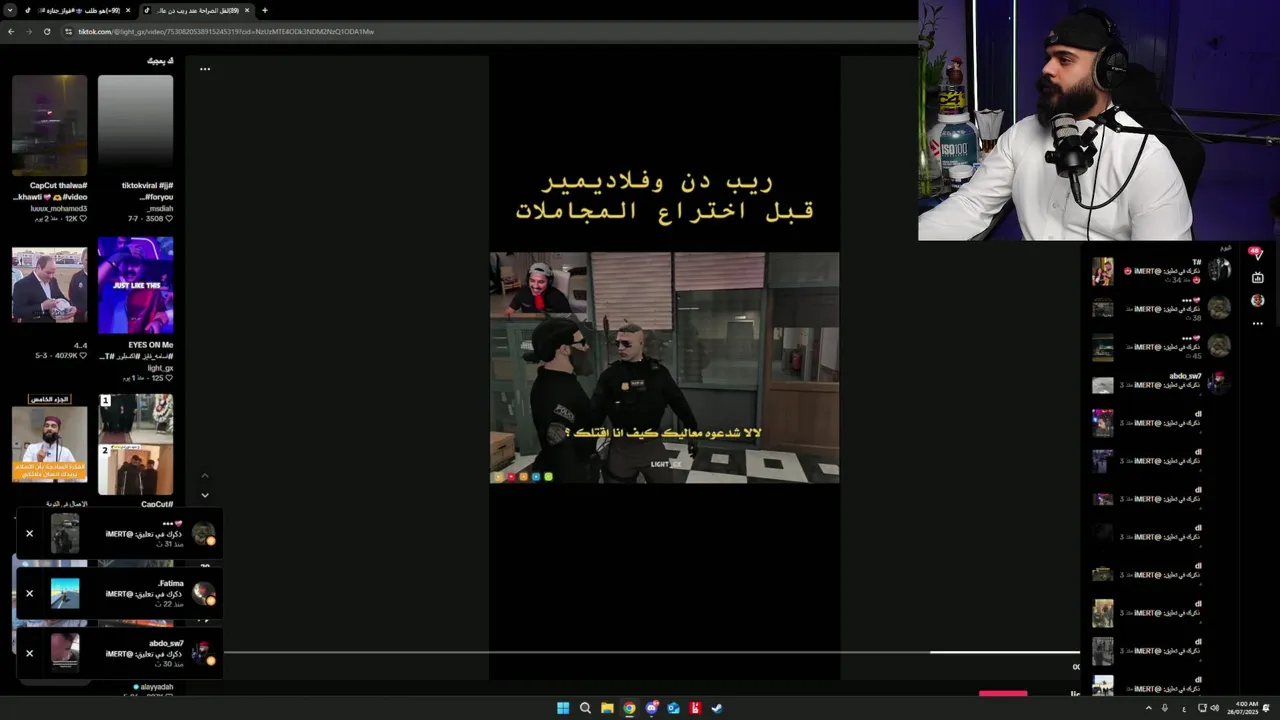Viewport: 1280px width, 720px height.
Task: Click the luuux_mohamed3 username link
Action: click(58, 208)
